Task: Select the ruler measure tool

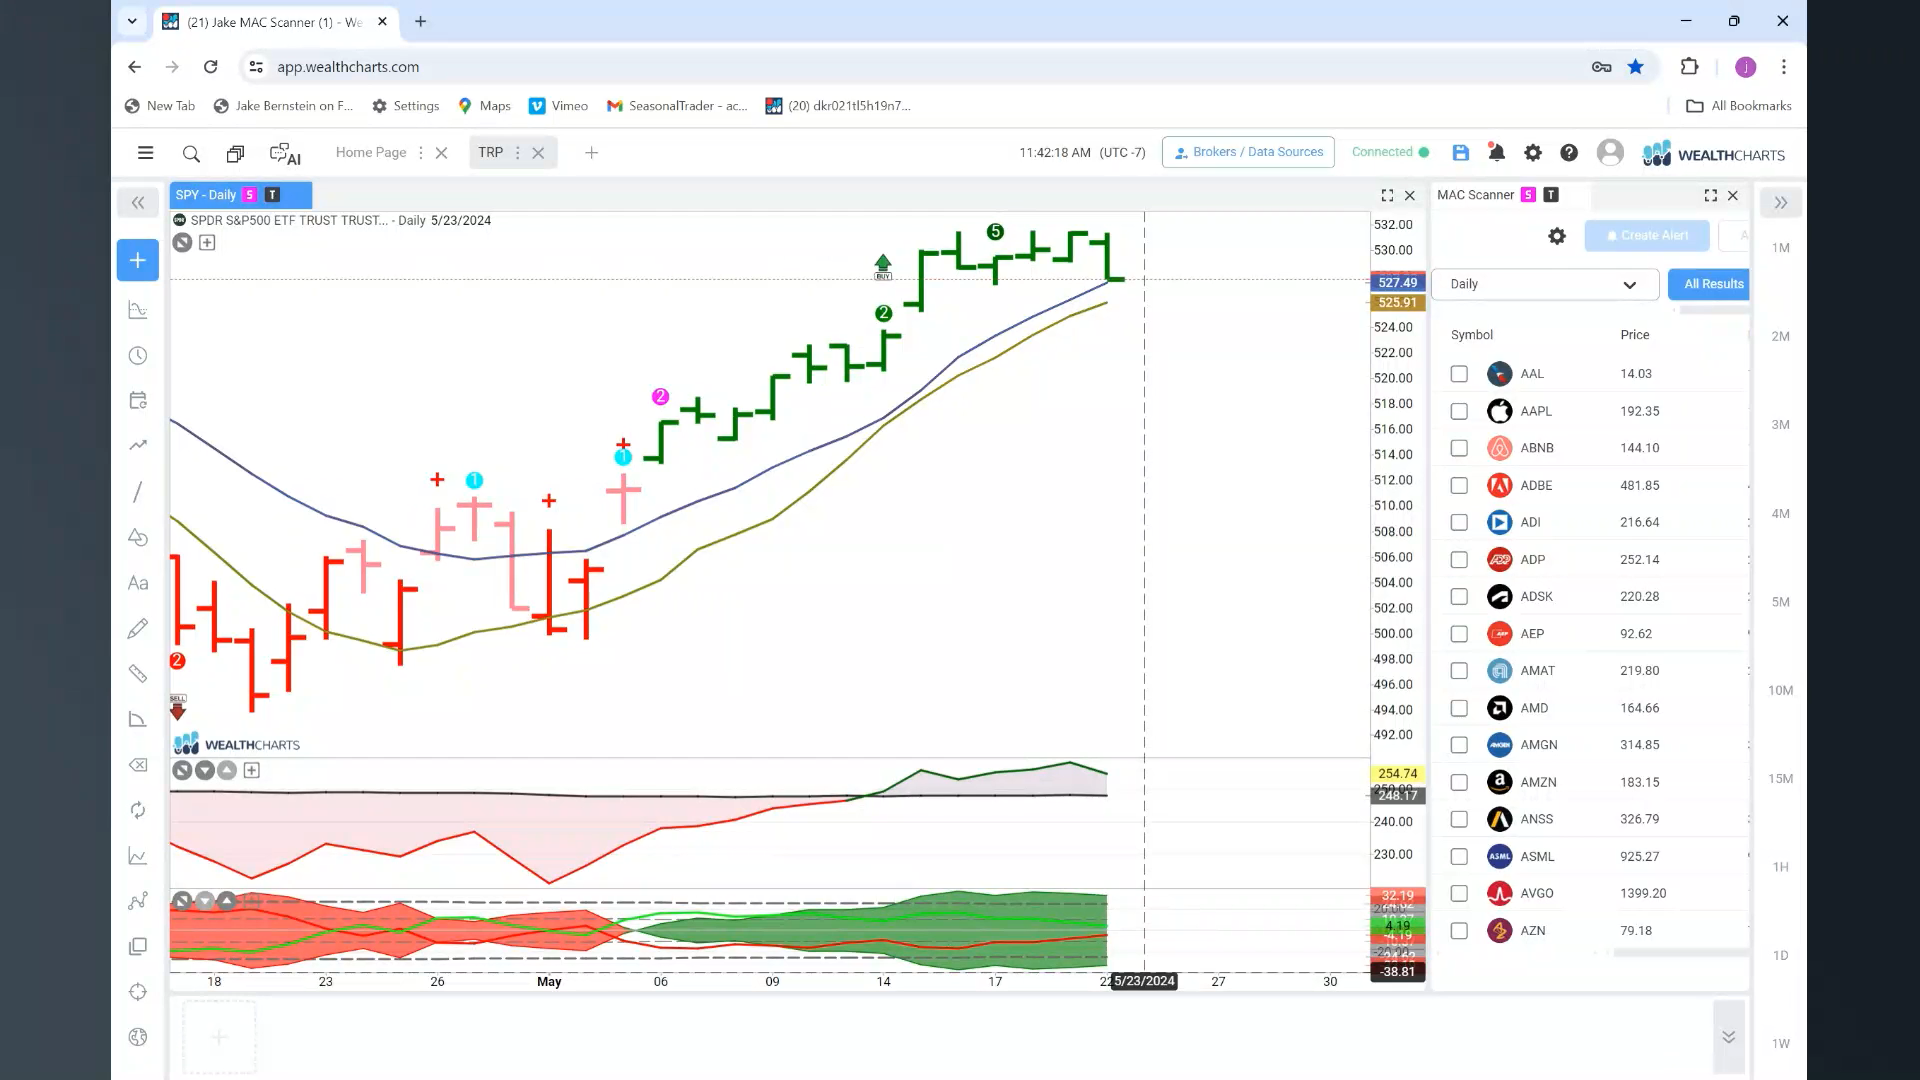Action: click(x=138, y=674)
